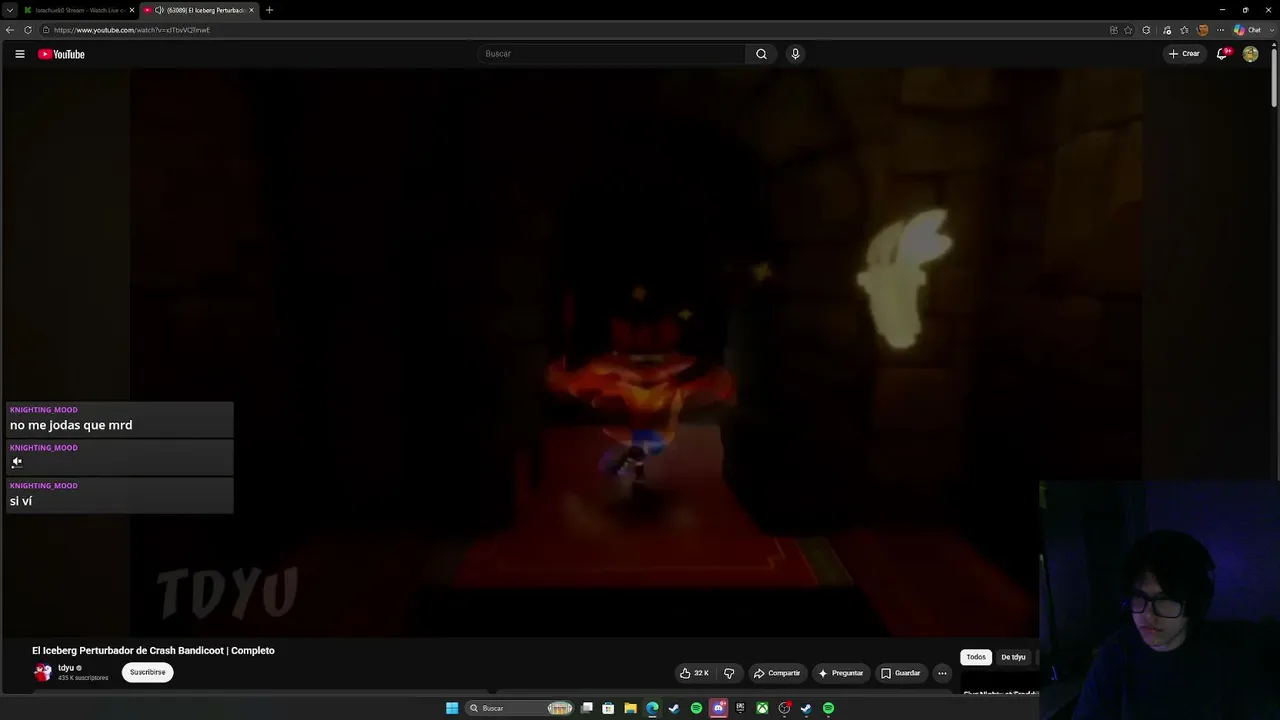This screenshot has height=720, width=1280.
Task: Open a new browser tab
Action: point(269,10)
